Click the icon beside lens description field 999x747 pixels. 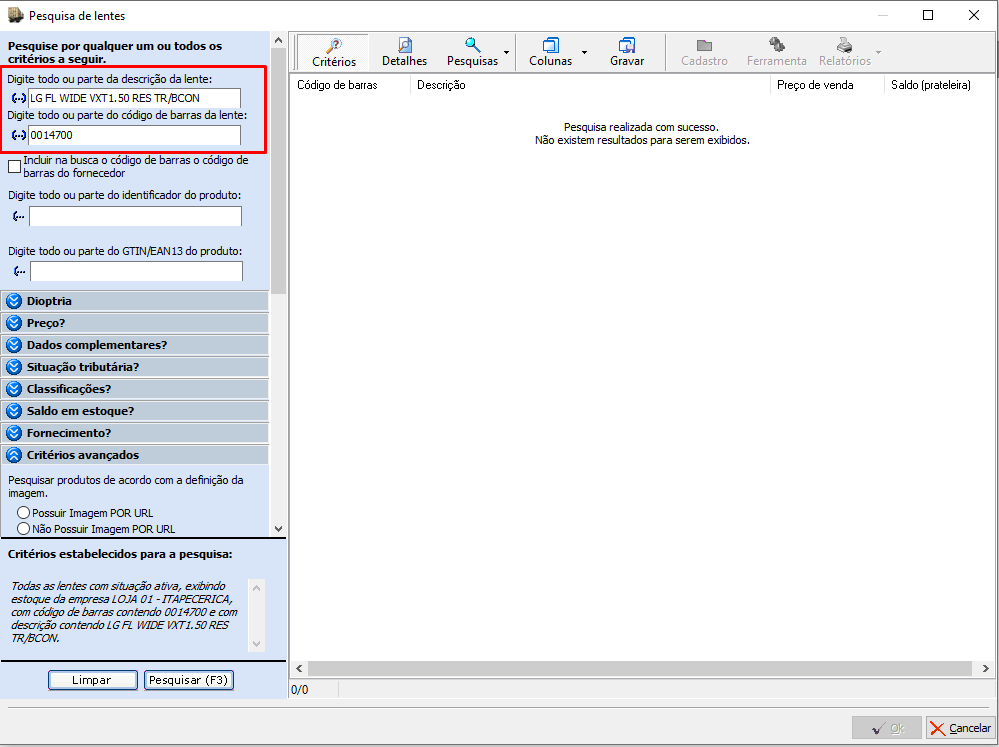(x=18, y=98)
